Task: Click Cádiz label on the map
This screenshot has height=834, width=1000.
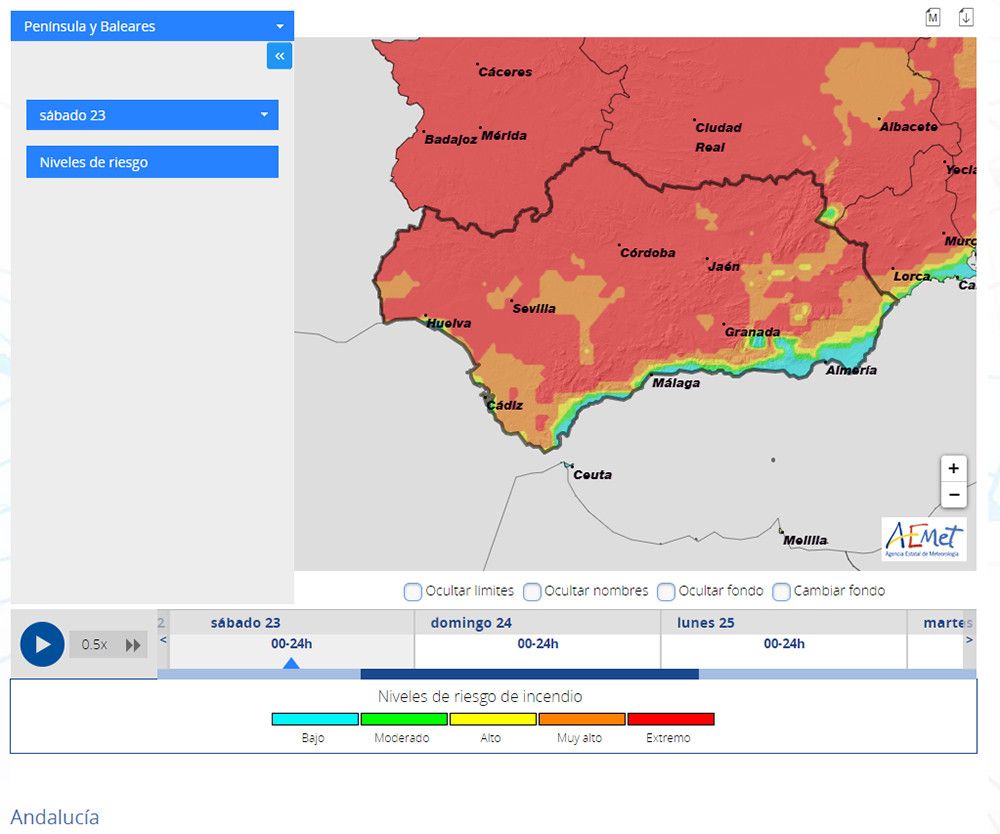Action: tap(504, 406)
